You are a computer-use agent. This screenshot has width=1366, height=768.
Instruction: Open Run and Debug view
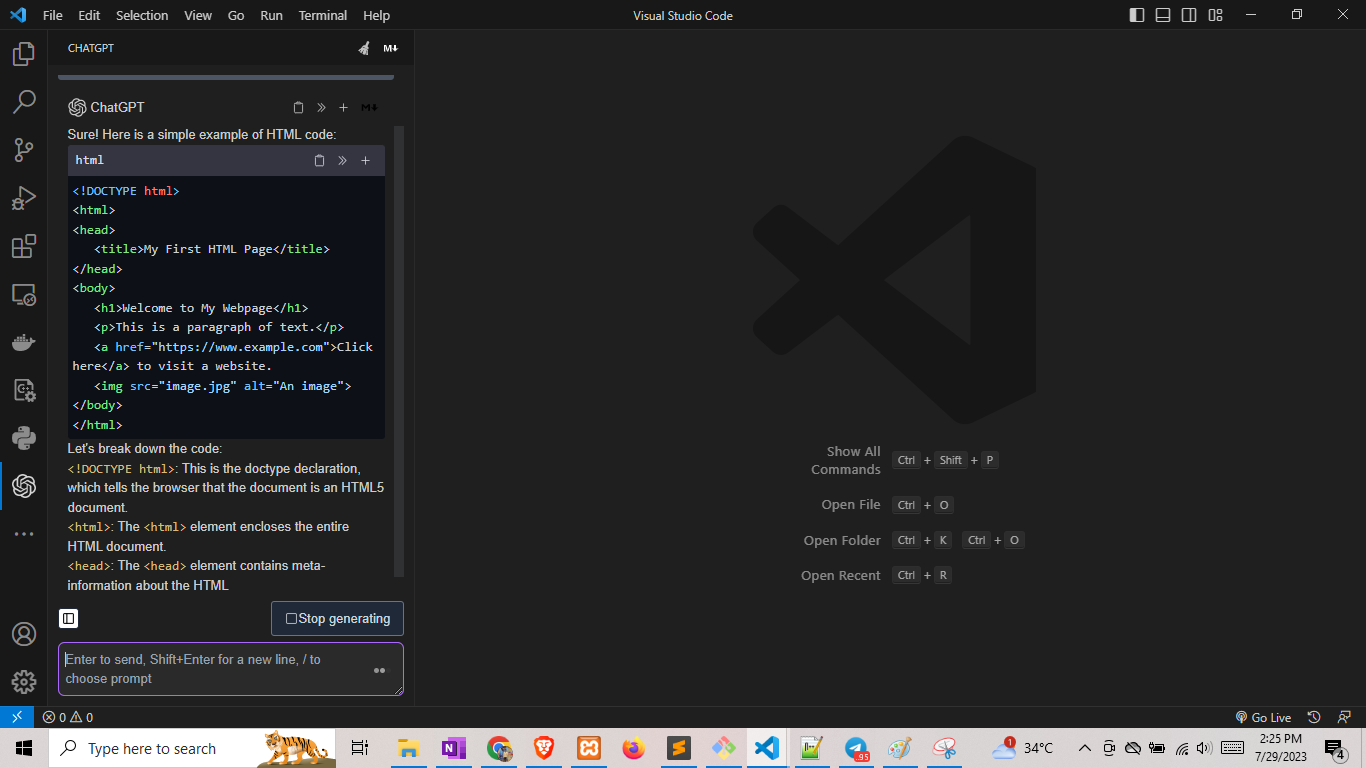click(24, 198)
